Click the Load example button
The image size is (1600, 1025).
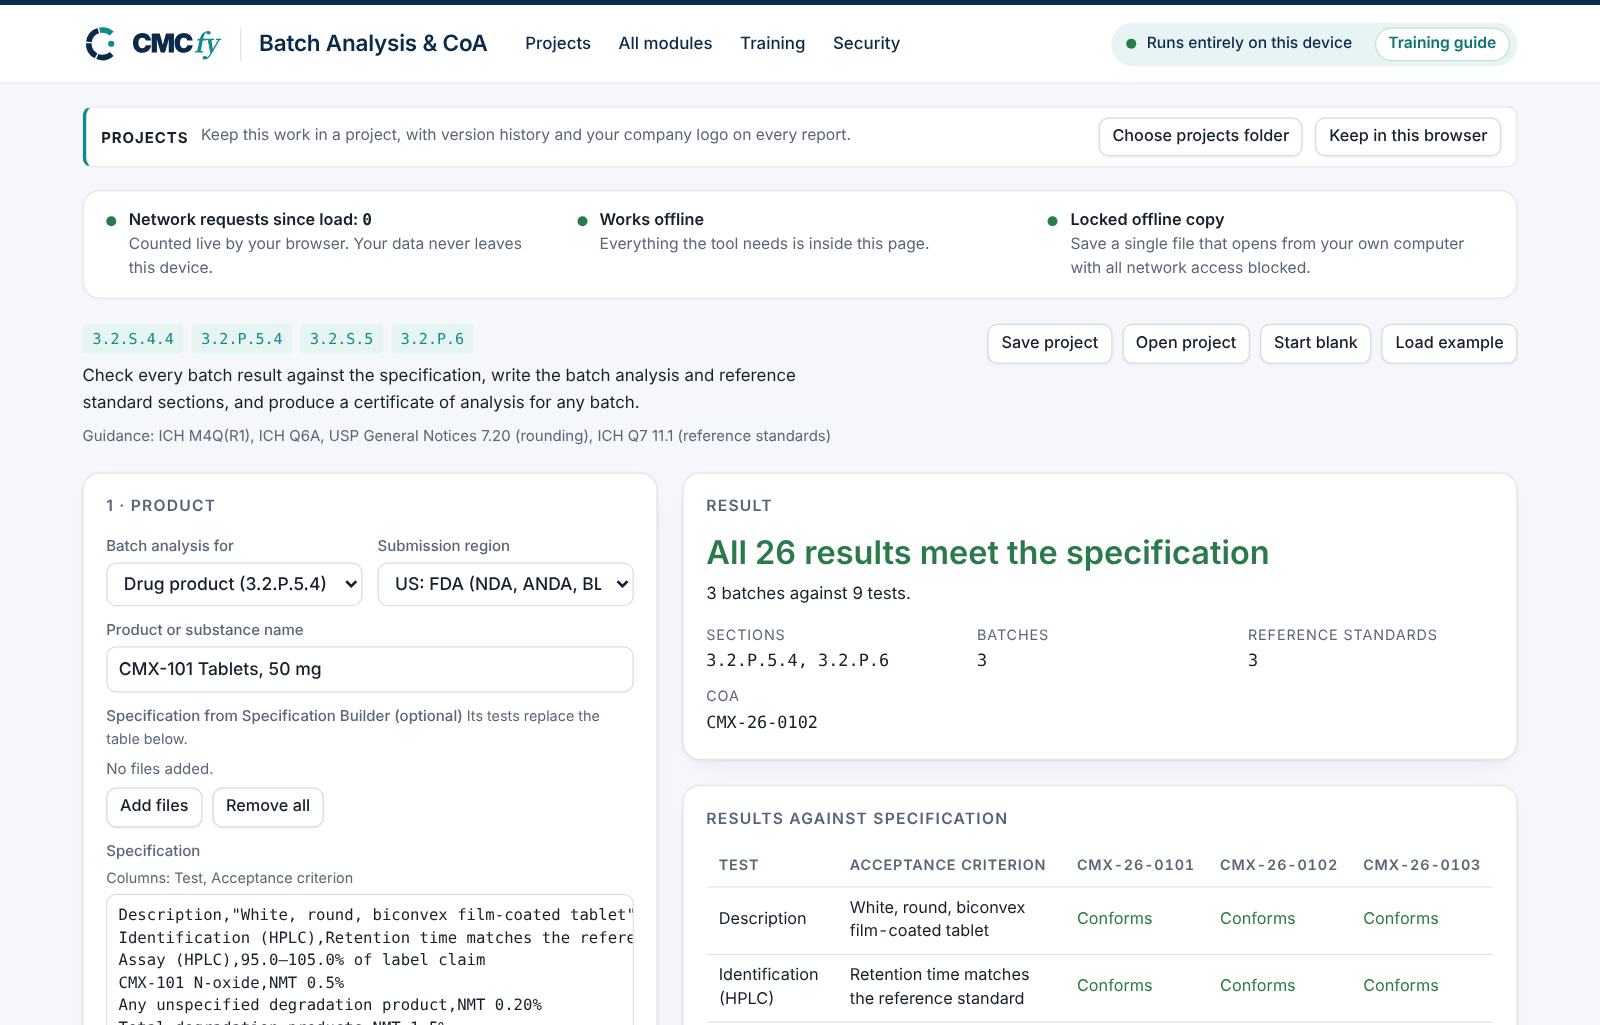[1449, 343]
